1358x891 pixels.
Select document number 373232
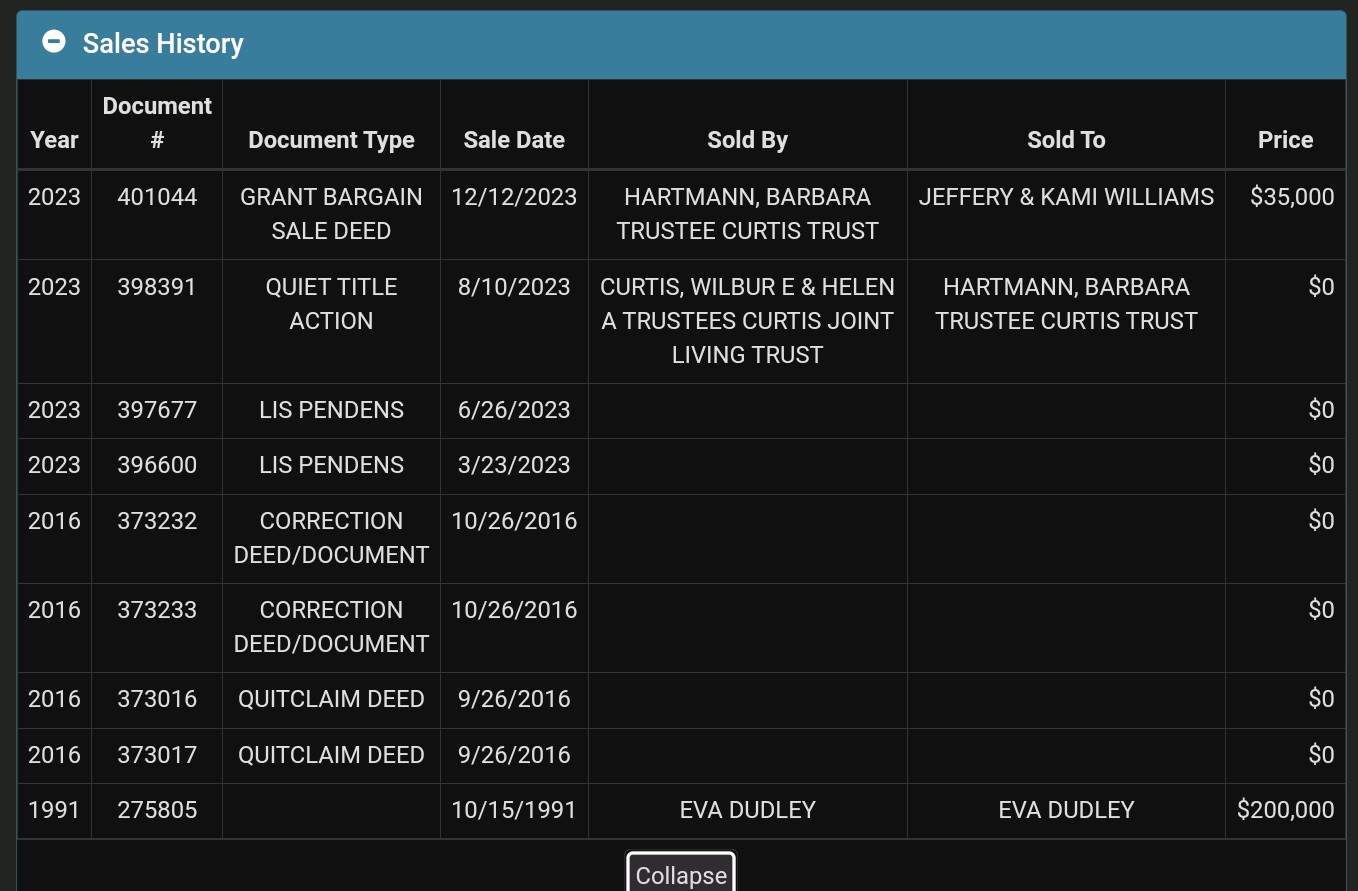tap(157, 521)
